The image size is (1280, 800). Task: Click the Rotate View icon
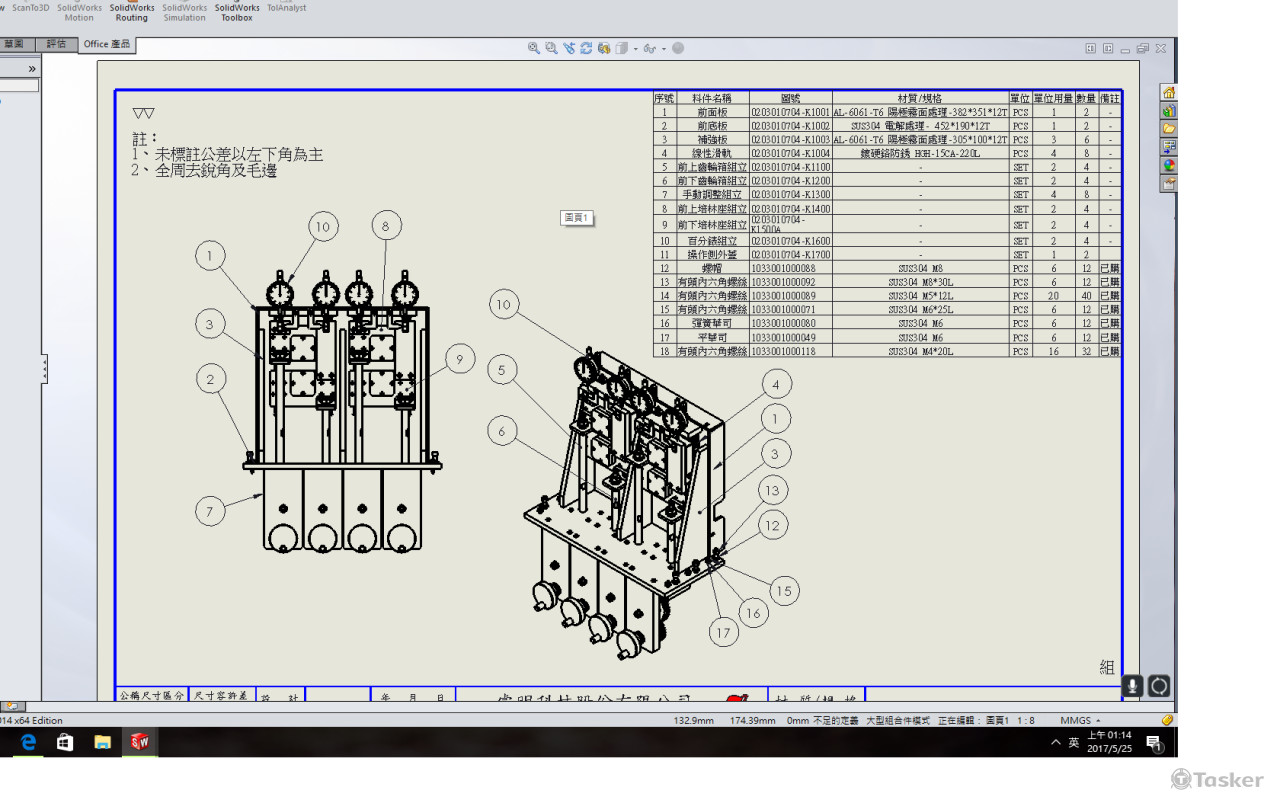pos(586,48)
